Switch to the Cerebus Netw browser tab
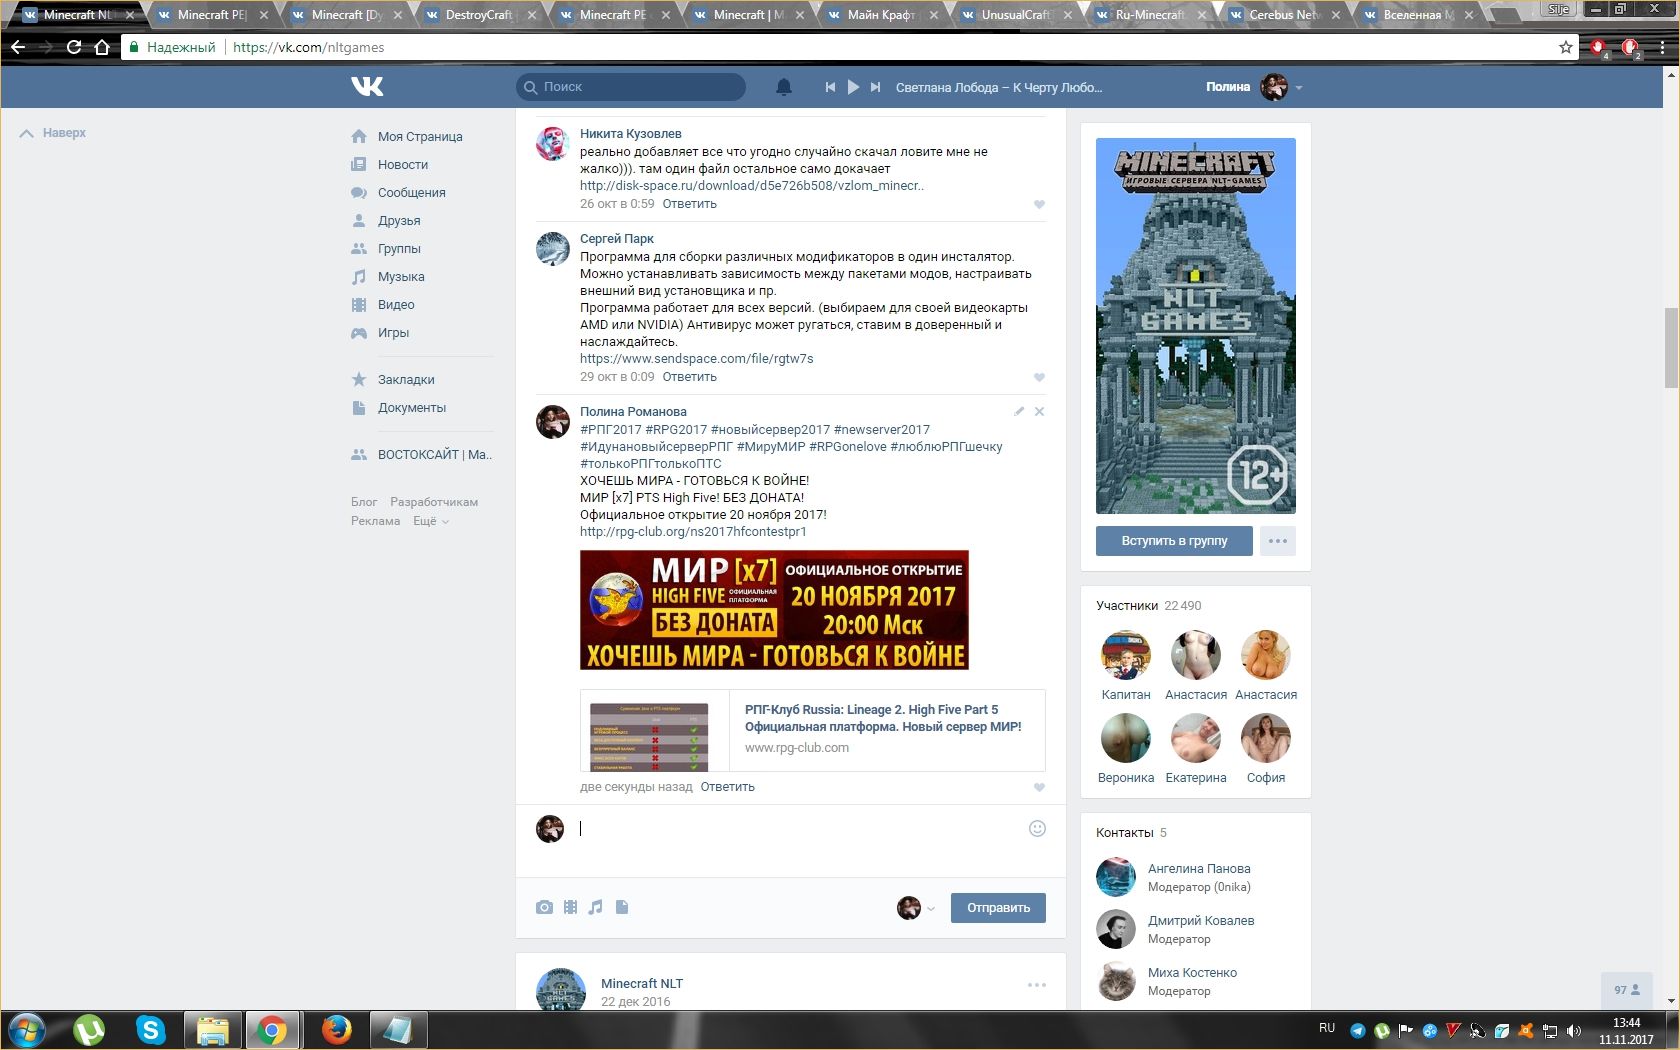Viewport: 1680px width, 1050px height. point(1283,15)
